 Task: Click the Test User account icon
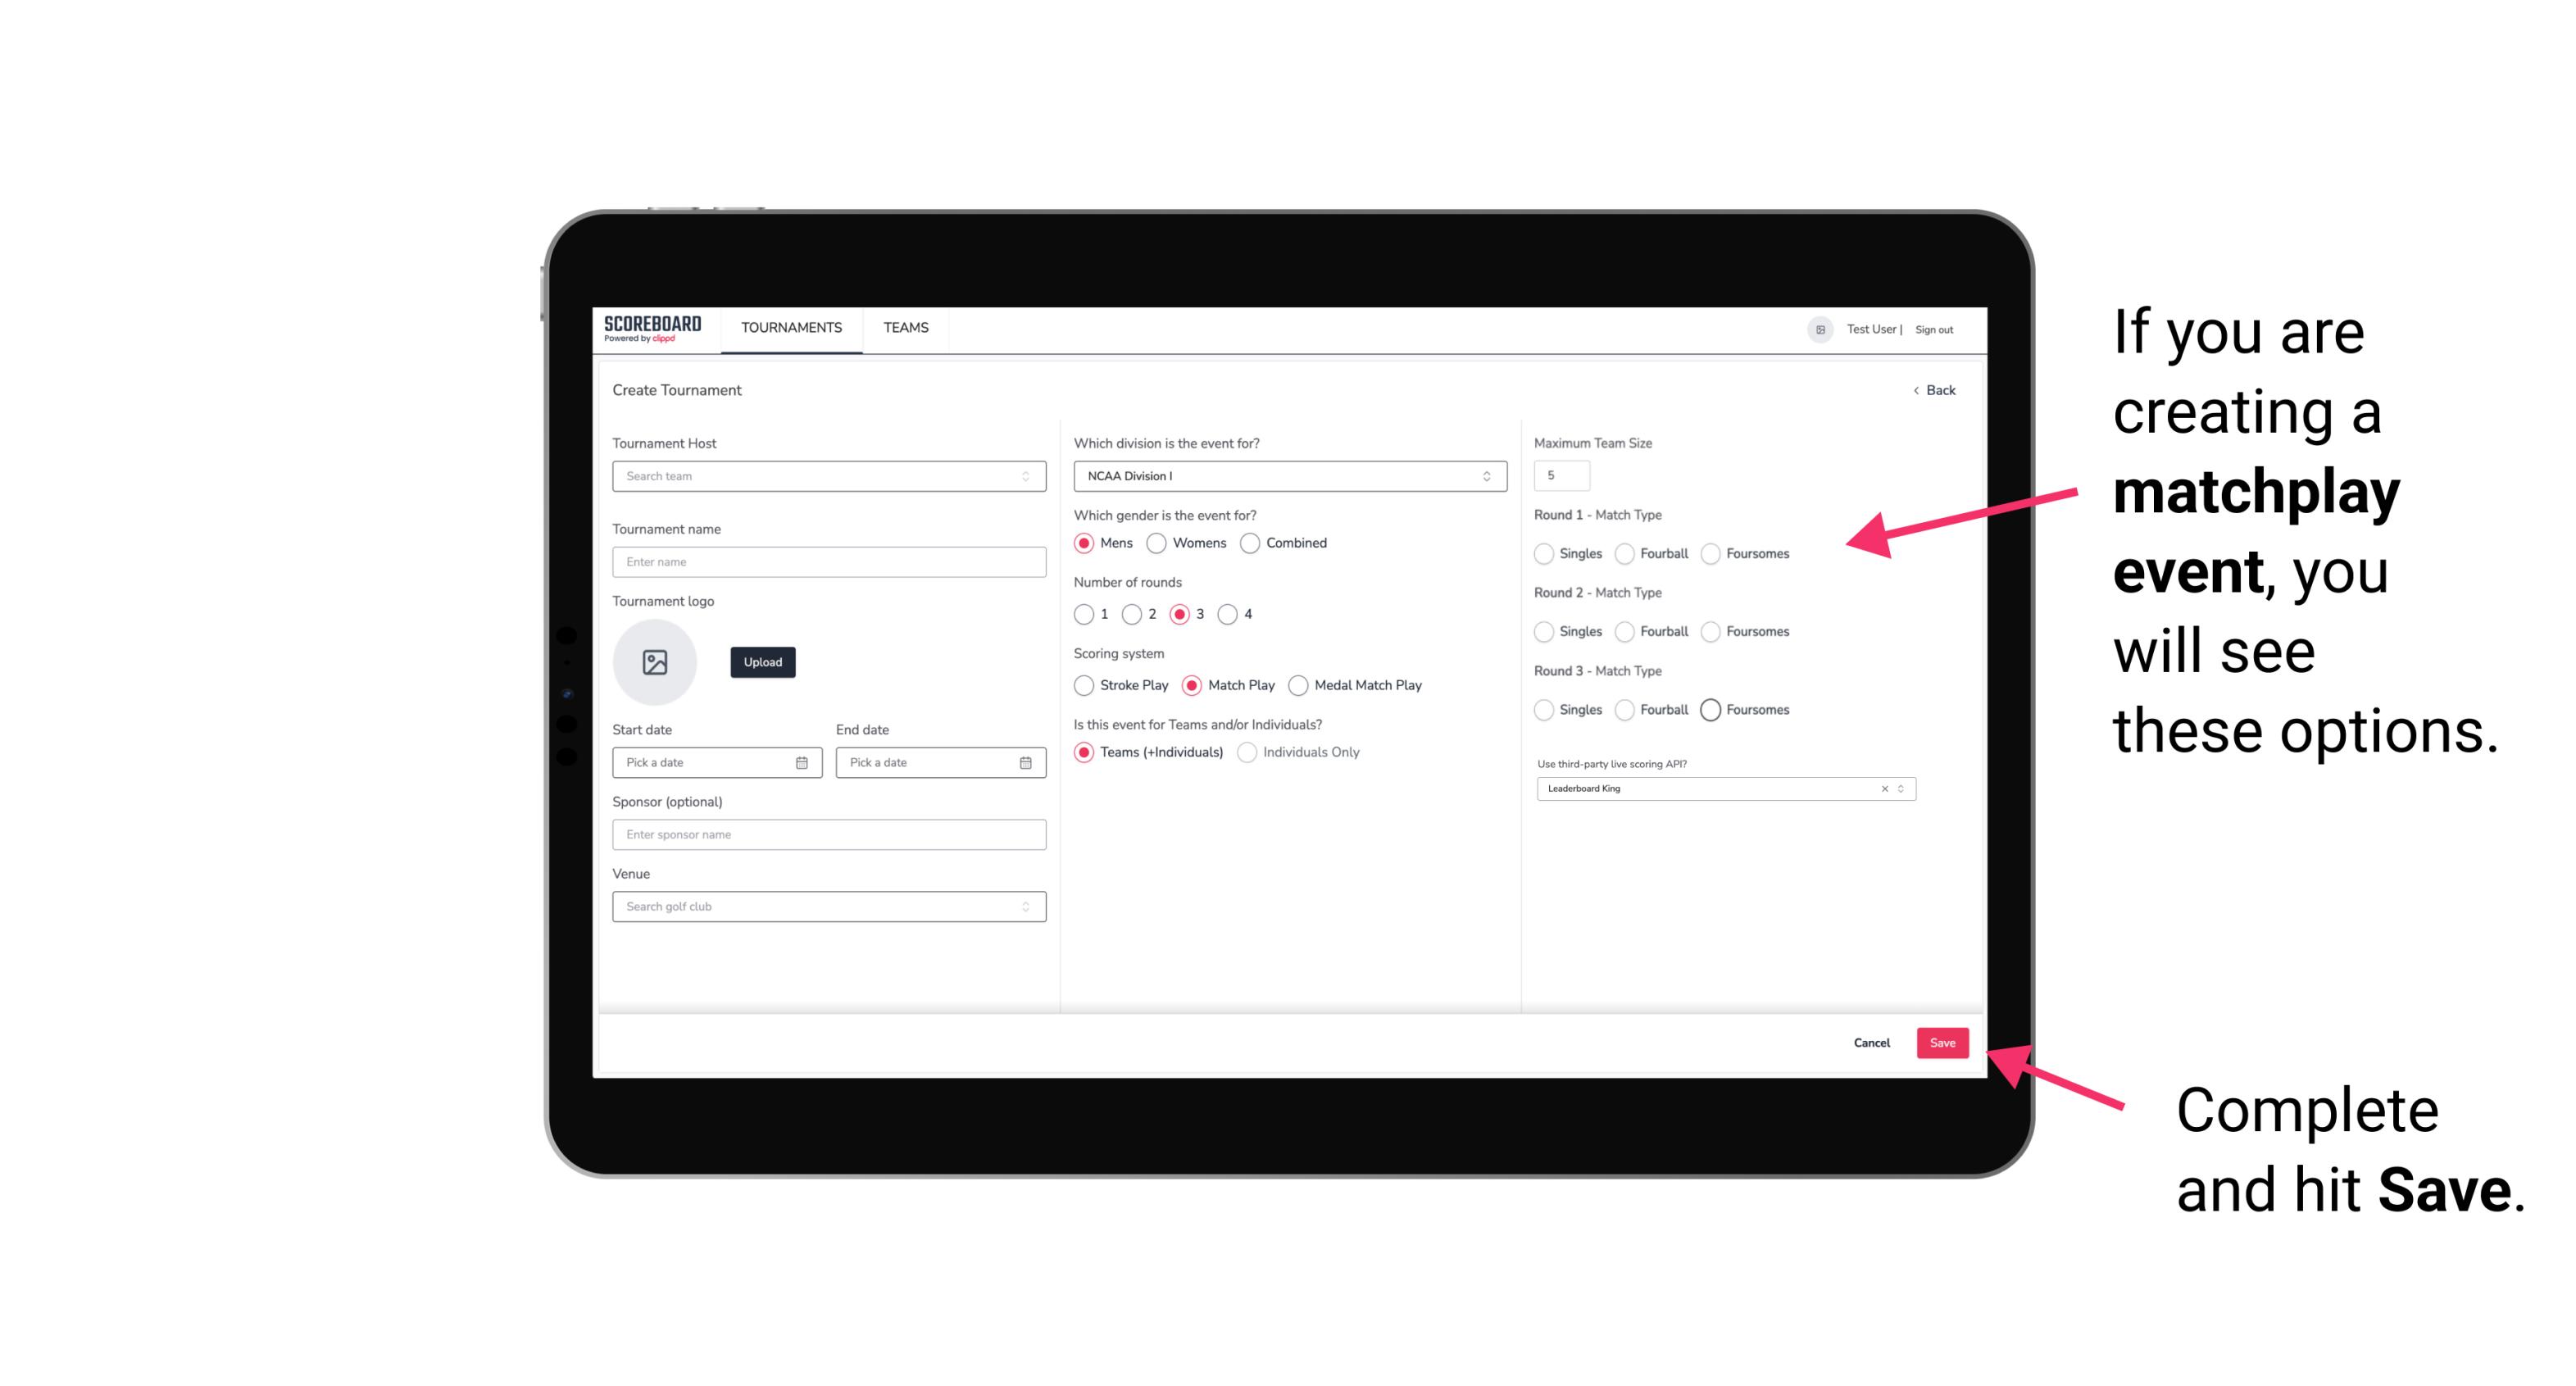[1814, 328]
